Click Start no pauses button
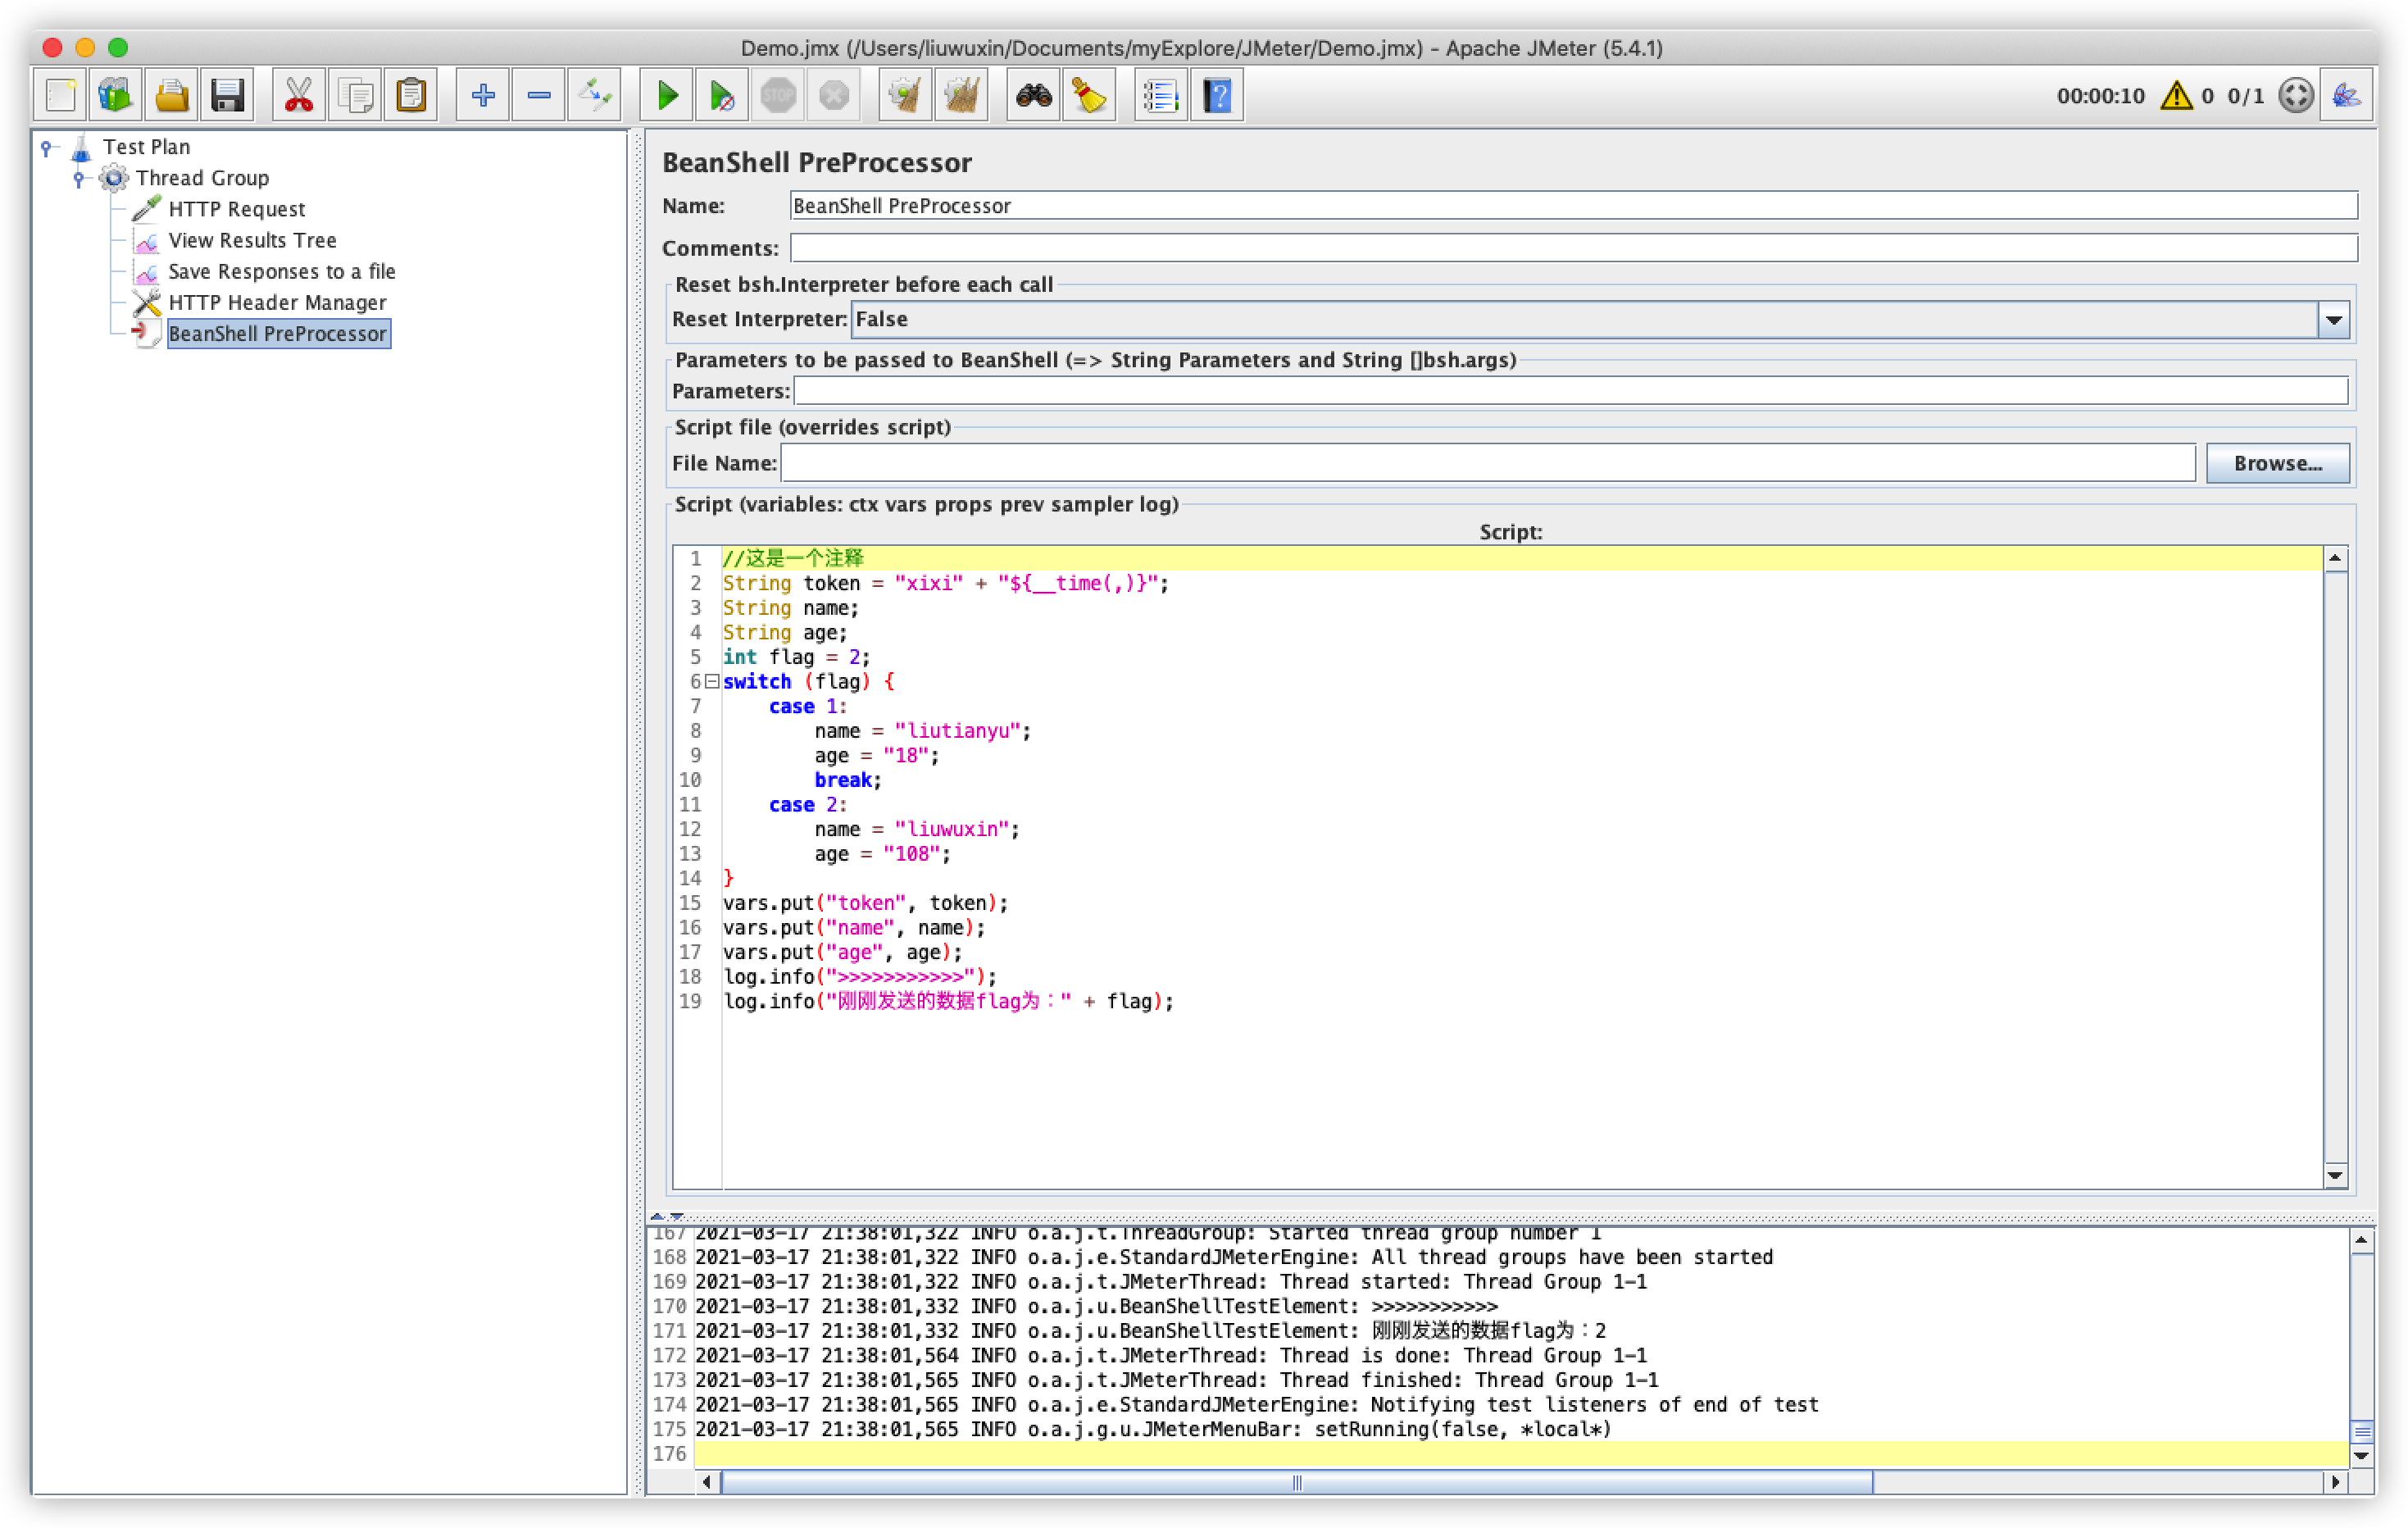Image resolution: width=2408 pixels, height=1528 pixels. click(x=722, y=96)
